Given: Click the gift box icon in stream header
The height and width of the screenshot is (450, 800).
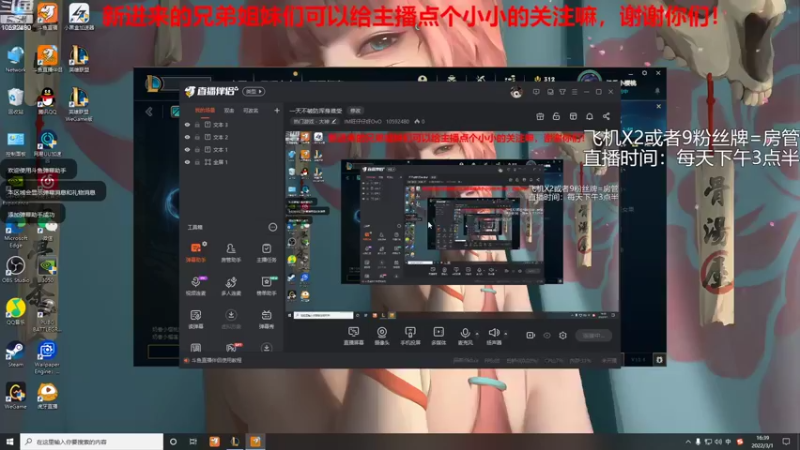Looking at the screenshot, I should pos(540,116).
